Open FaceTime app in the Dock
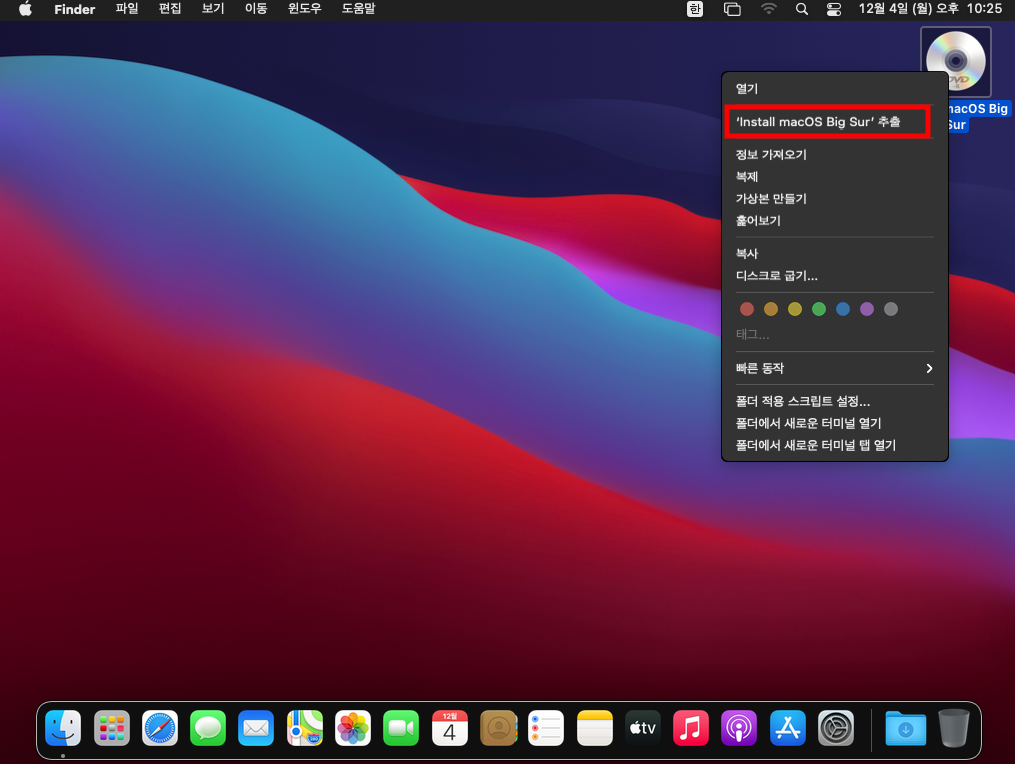This screenshot has width=1015, height=764. pos(401,728)
